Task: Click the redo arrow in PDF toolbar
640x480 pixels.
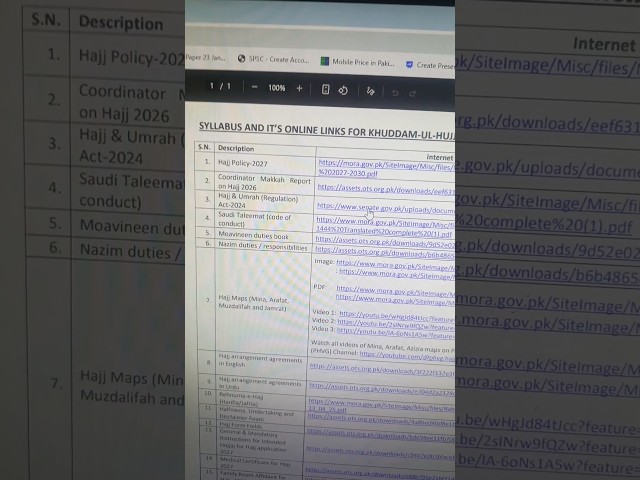Action: [x=413, y=93]
